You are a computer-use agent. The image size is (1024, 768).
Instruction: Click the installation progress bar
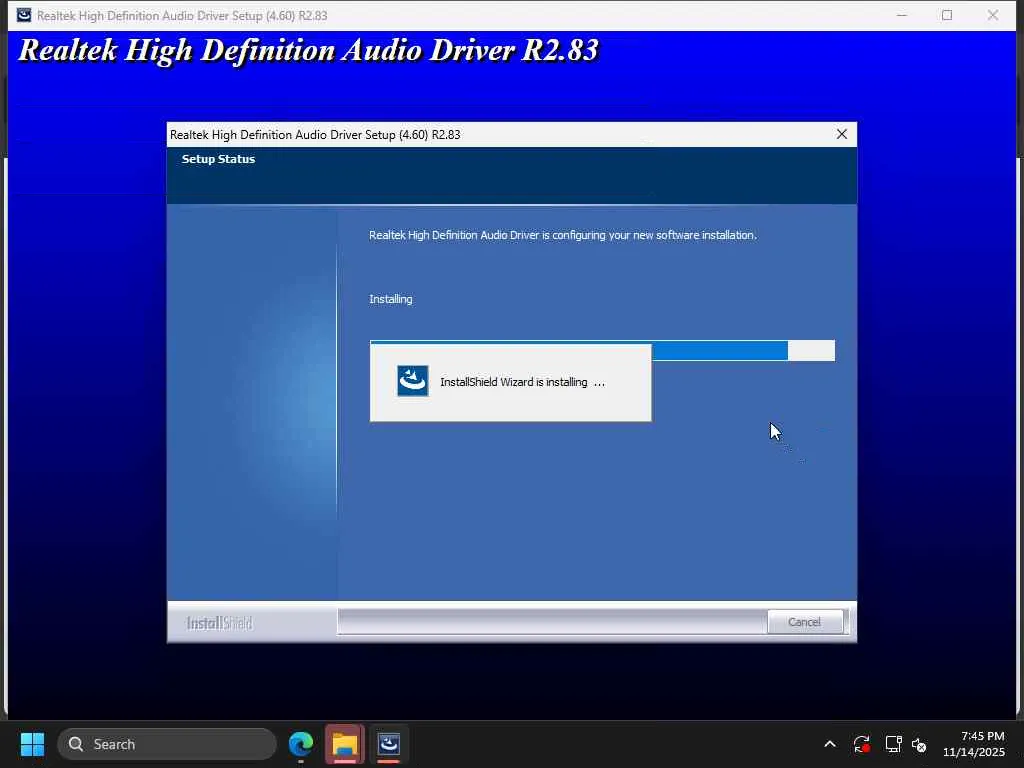click(x=602, y=350)
